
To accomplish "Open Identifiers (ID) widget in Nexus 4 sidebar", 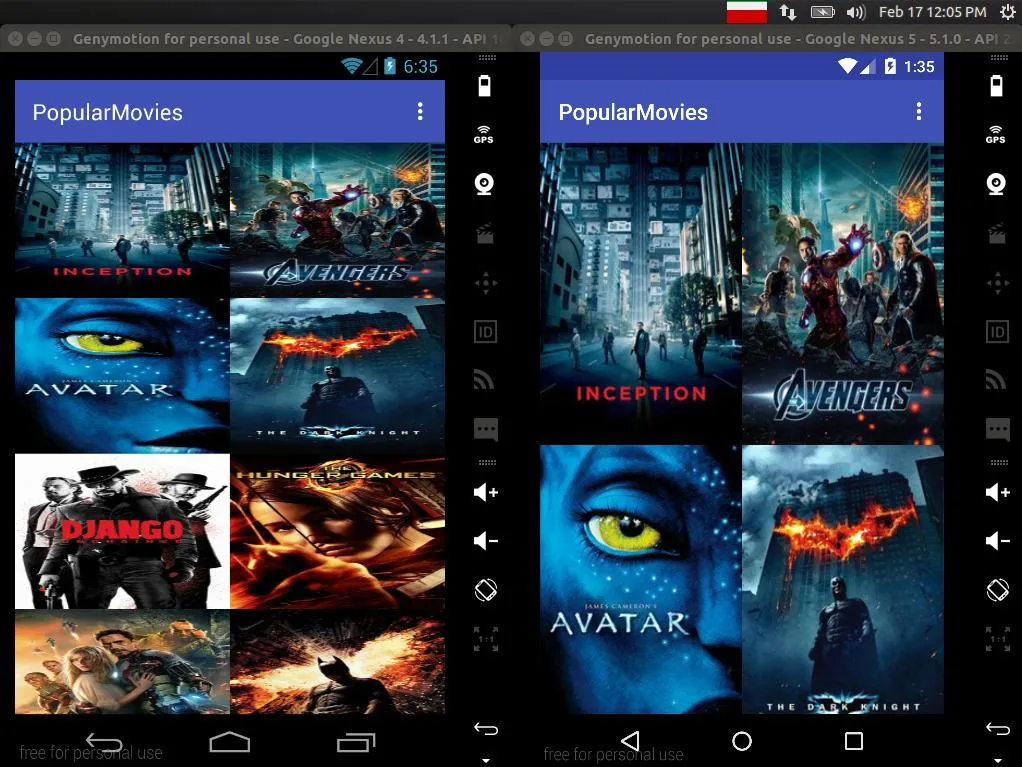I will 485,332.
